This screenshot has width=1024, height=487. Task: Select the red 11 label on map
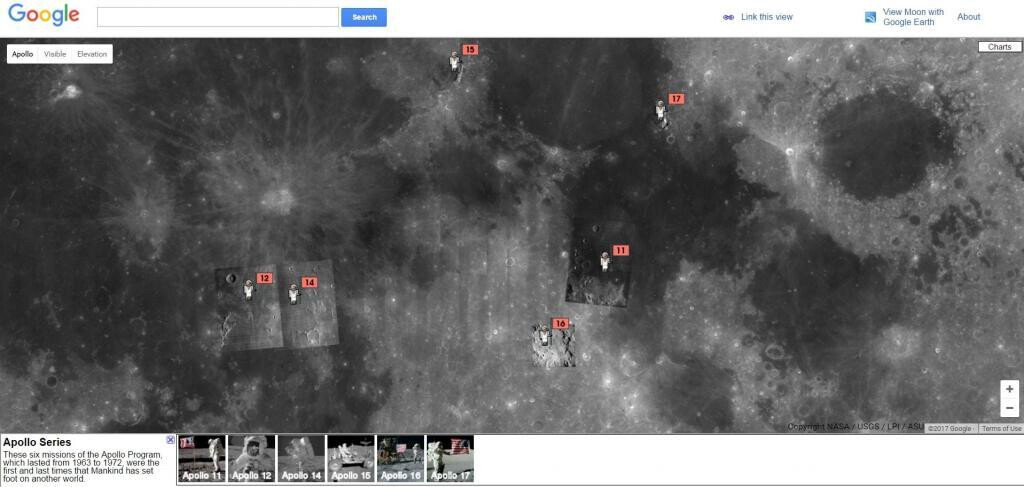[620, 250]
